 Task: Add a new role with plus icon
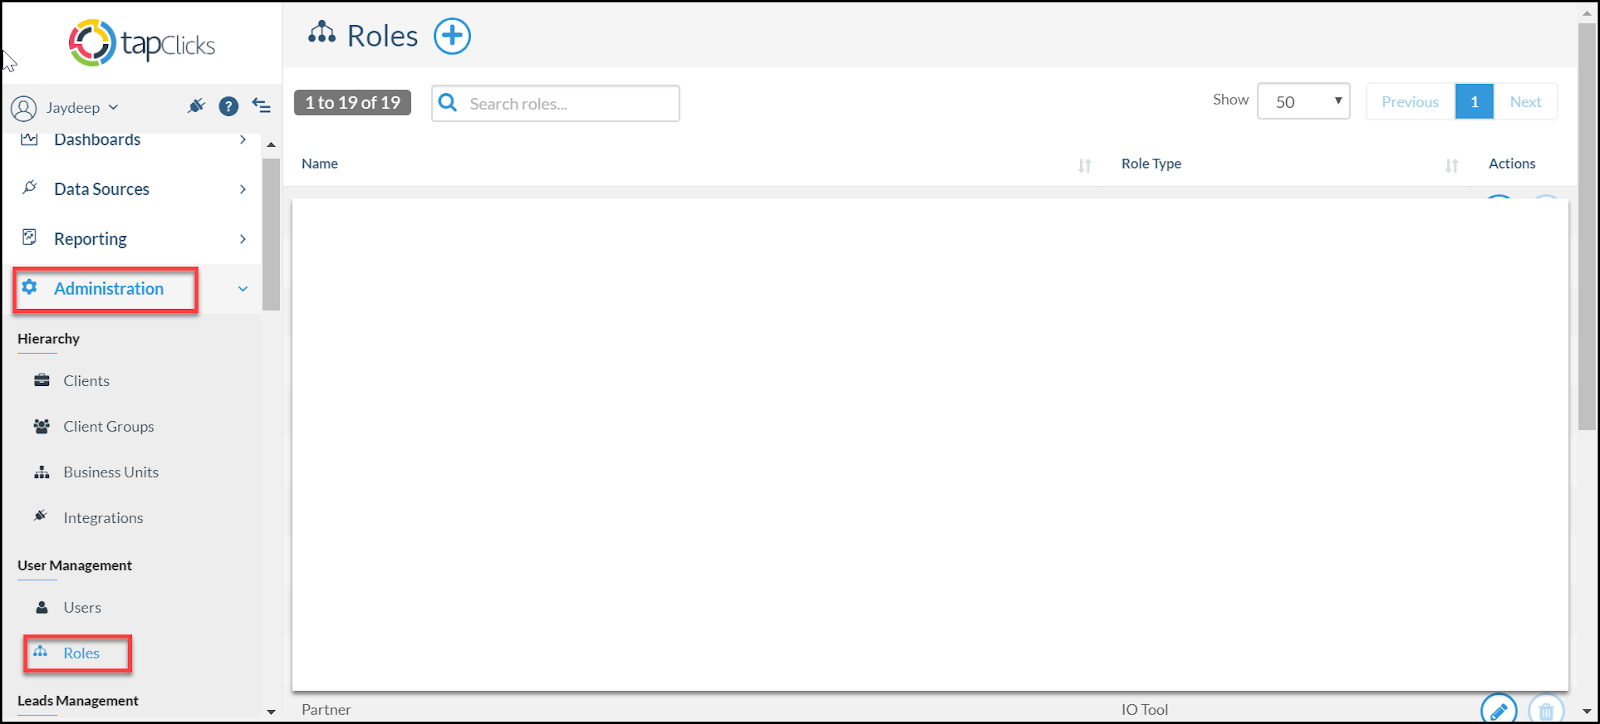[x=452, y=36]
